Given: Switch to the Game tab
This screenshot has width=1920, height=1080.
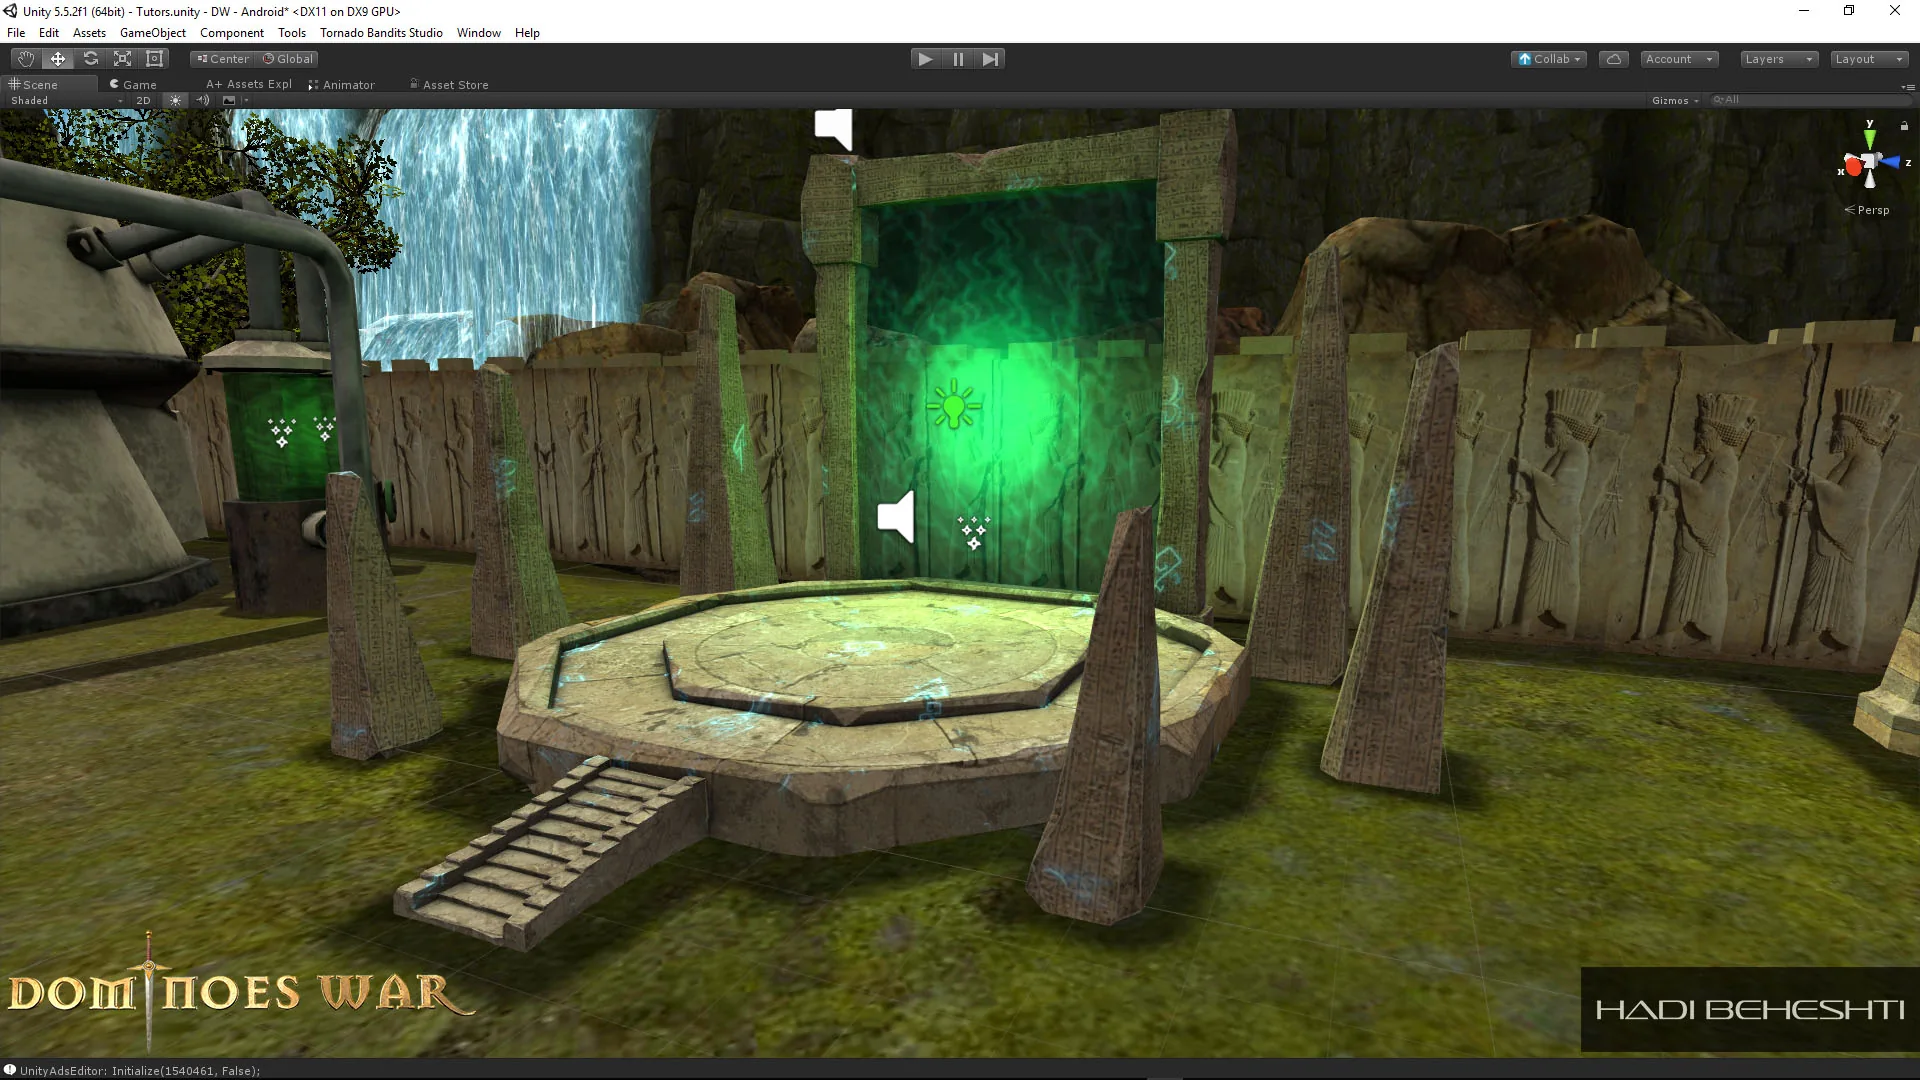Looking at the screenshot, I should pyautogui.click(x=133, y=85).
